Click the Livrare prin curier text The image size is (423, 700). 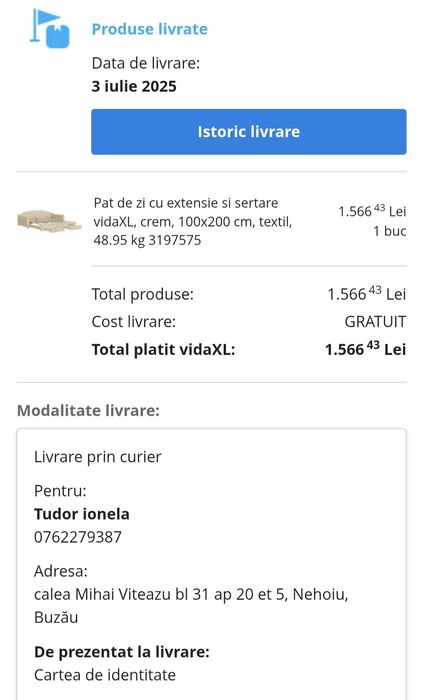pyautogui.click(x=97, y=457)
